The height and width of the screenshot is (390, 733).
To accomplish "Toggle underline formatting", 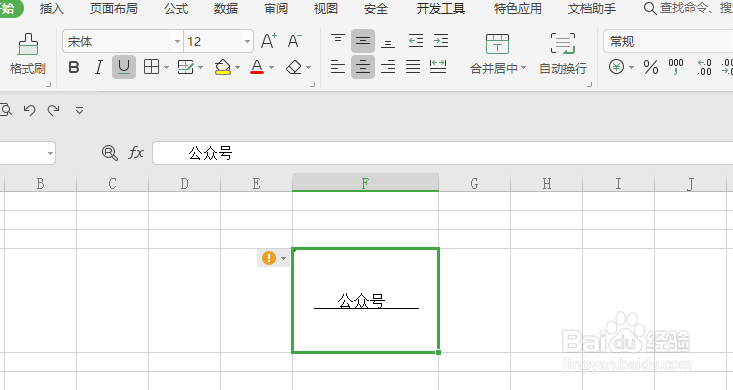I will click(124, 67).
